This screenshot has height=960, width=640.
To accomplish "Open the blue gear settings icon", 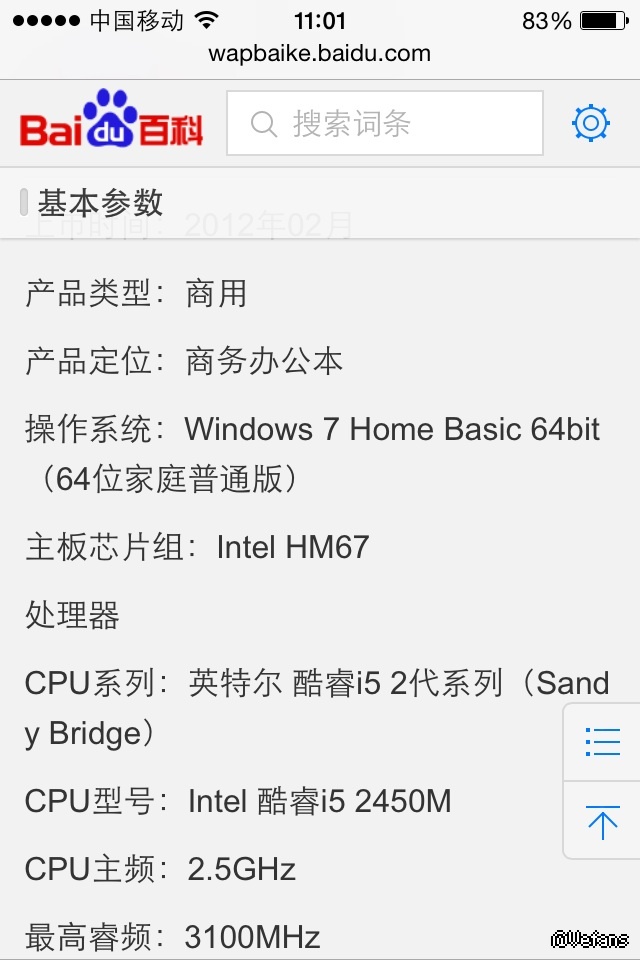I will 590,123.
